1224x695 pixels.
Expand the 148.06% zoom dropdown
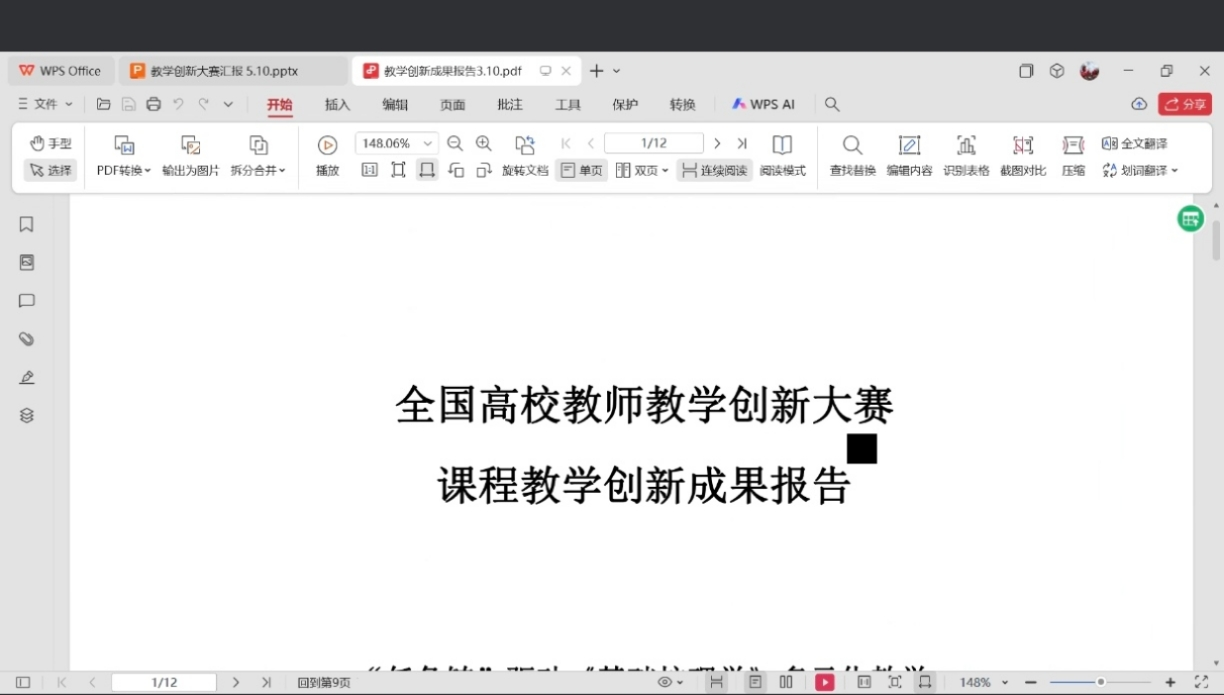(428, 144)
